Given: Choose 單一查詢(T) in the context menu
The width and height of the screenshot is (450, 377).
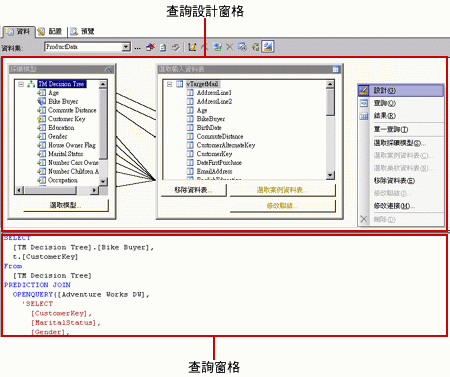Looking at the screenshot, I should tap(401, 129).
